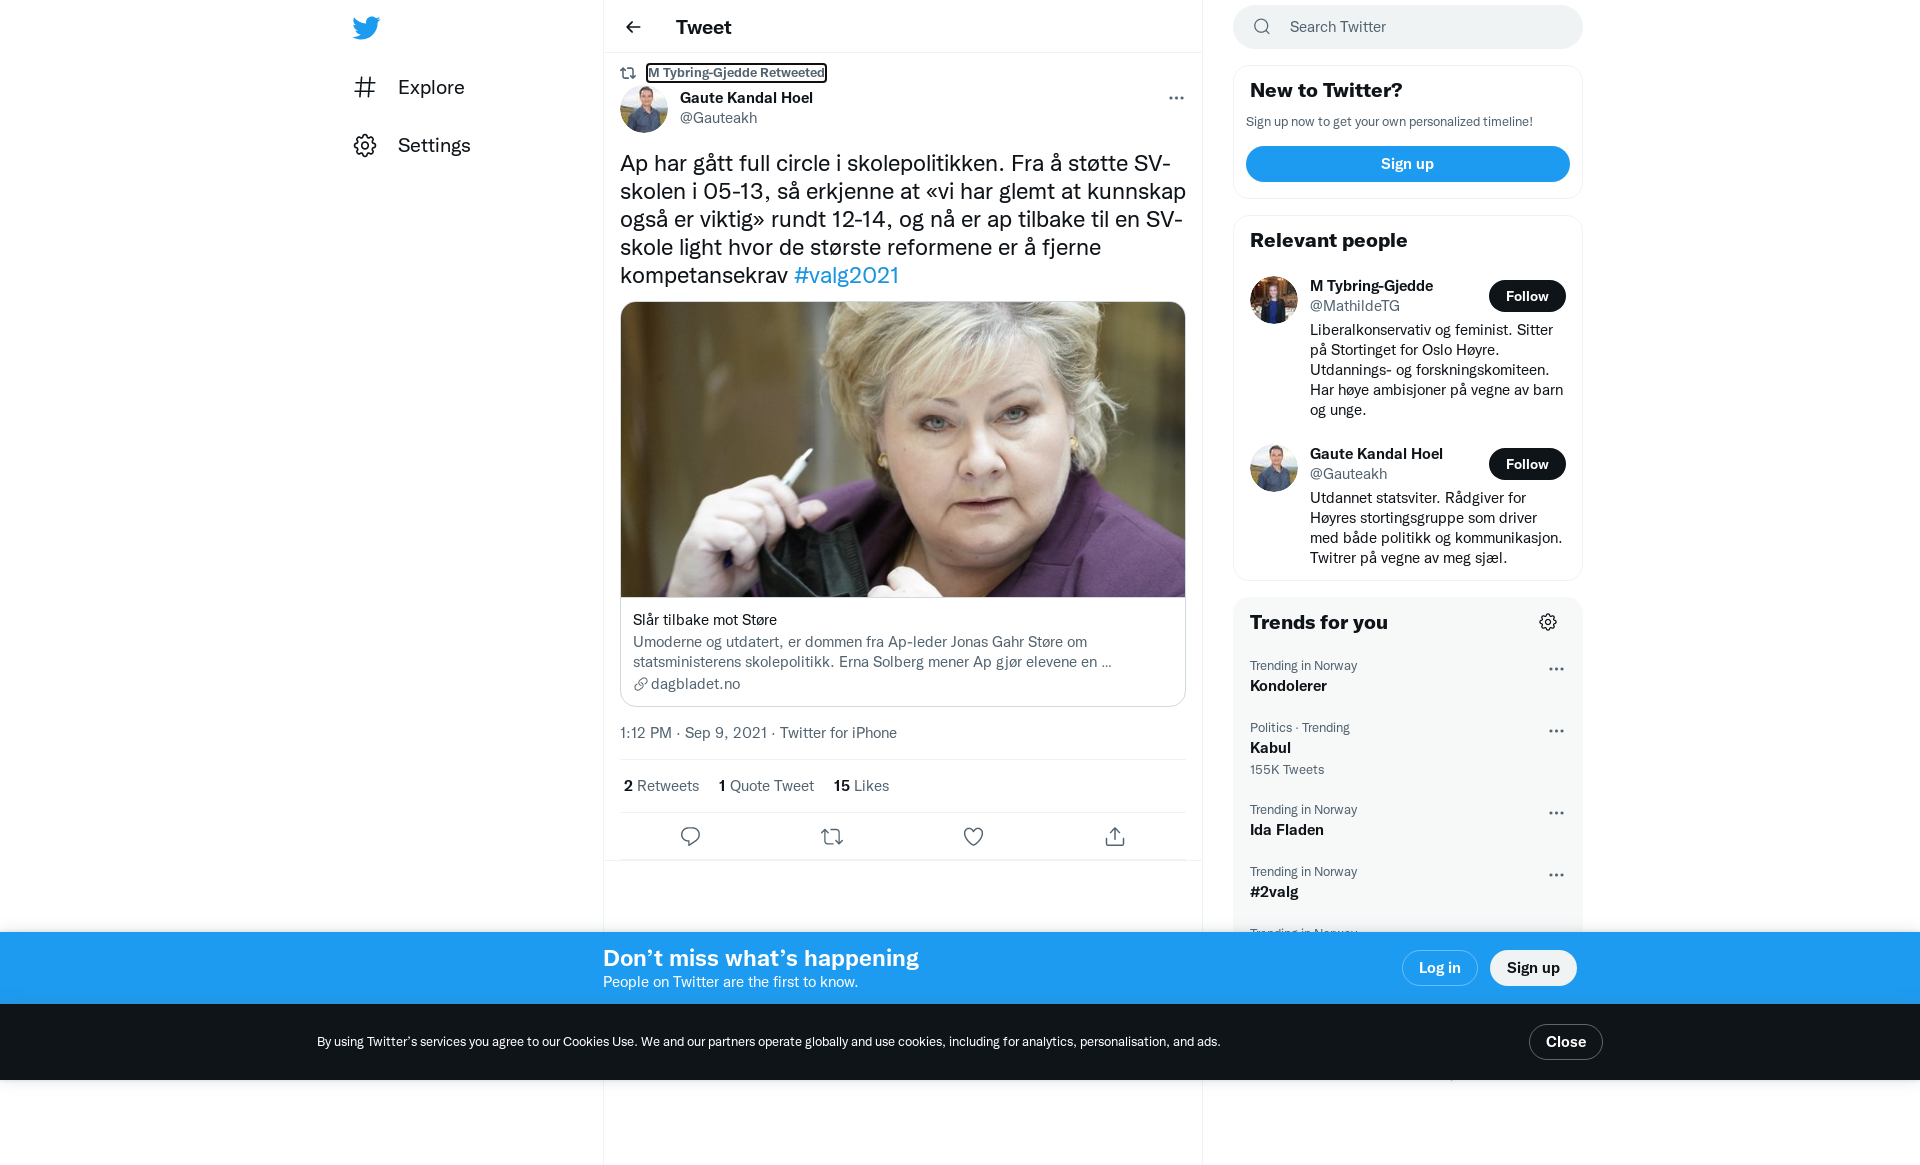Go back using the arrow icon
1920x1165 pixels.
coord(633,27)
